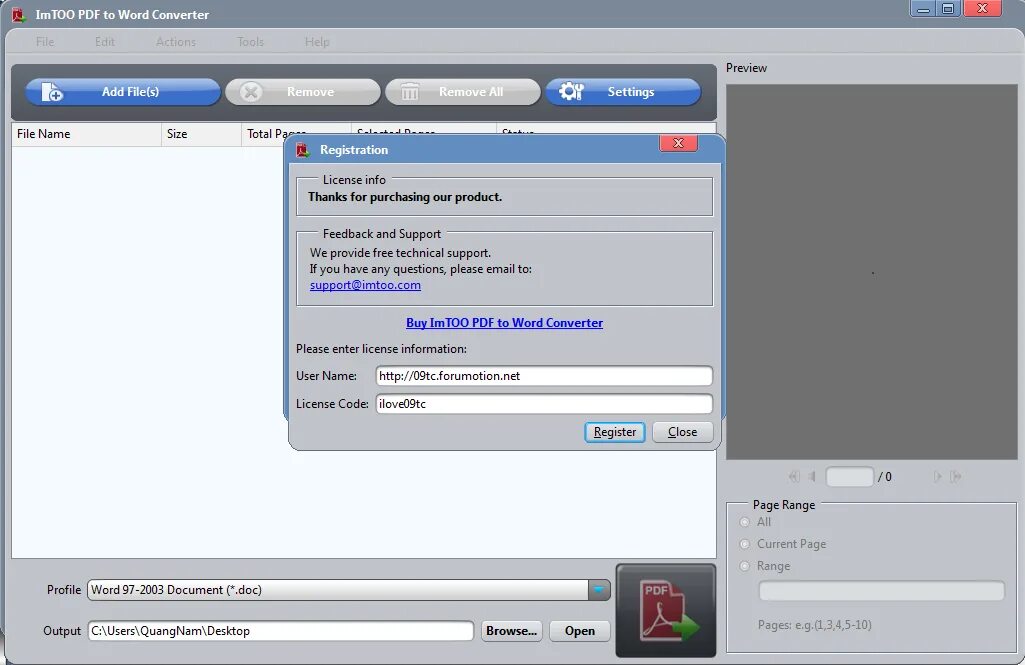Click the preview pane area

(871, 271)
